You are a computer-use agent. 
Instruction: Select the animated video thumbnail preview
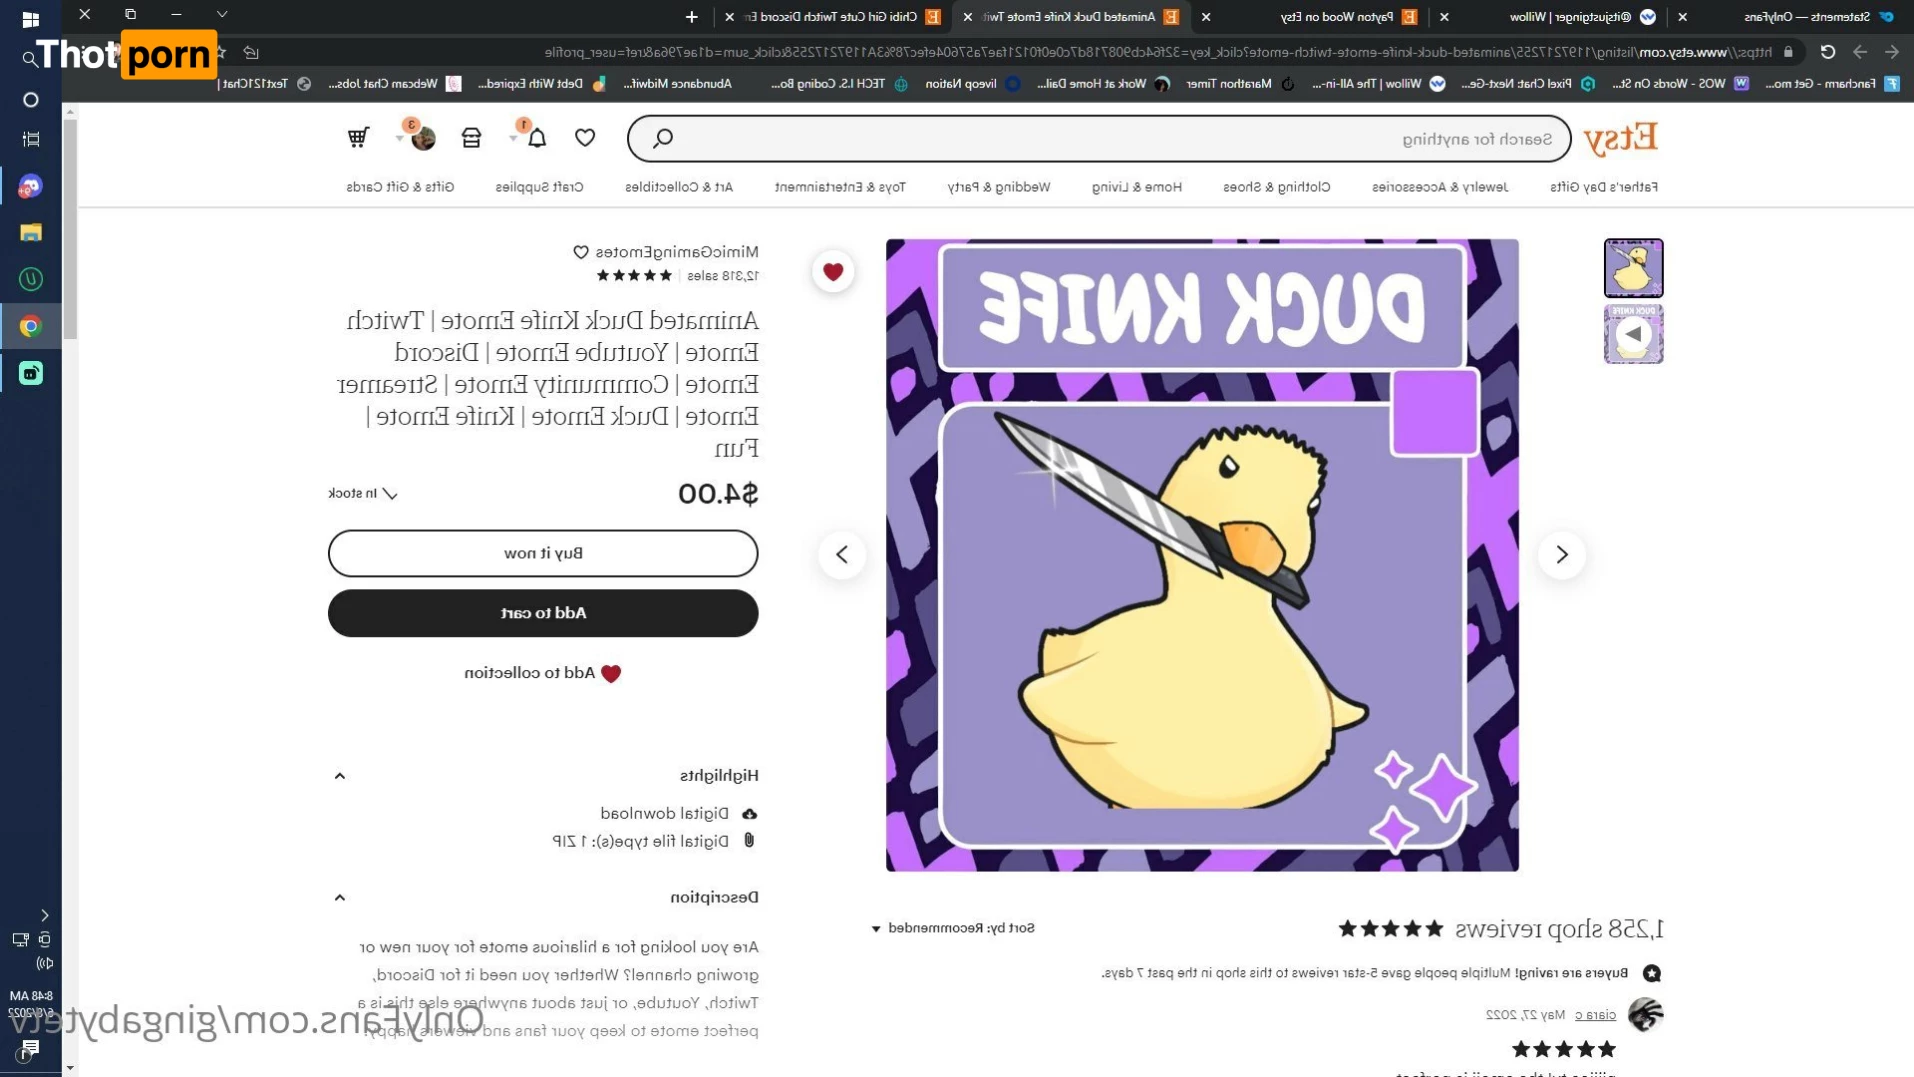[x=1633, y=334]
